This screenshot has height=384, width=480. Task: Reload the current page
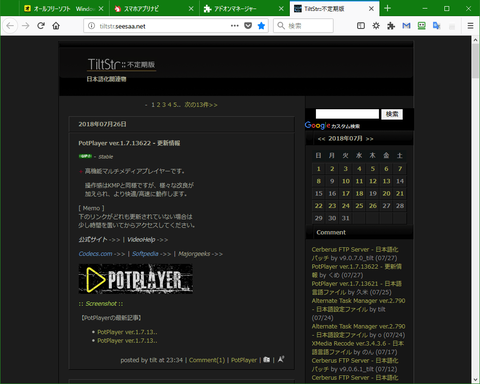pyautogui.click(x=41, y=26)
